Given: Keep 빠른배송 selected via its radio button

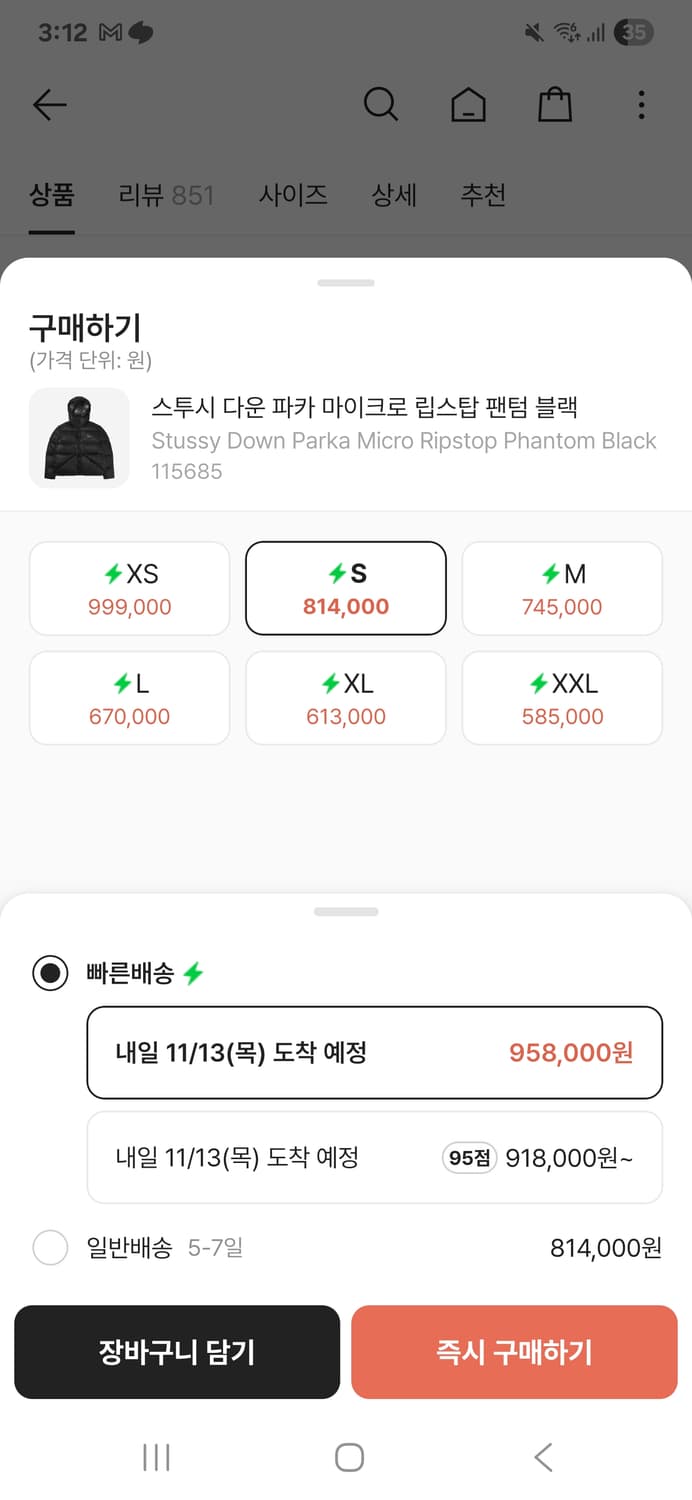Looking at the screenshot, I should 50,971.
